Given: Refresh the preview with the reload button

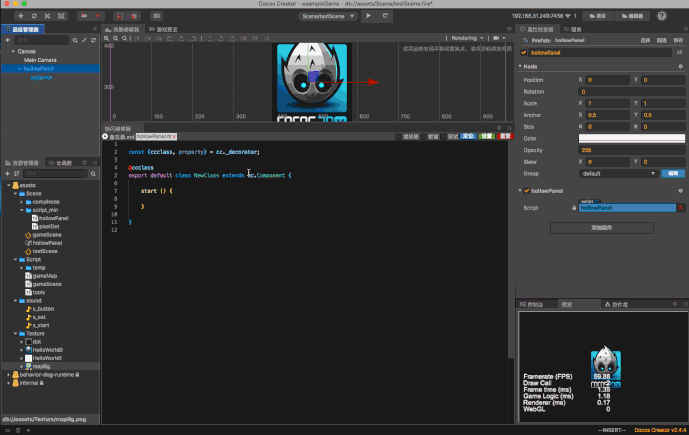Looking at the screenshot, I should [x=385, y=16].
